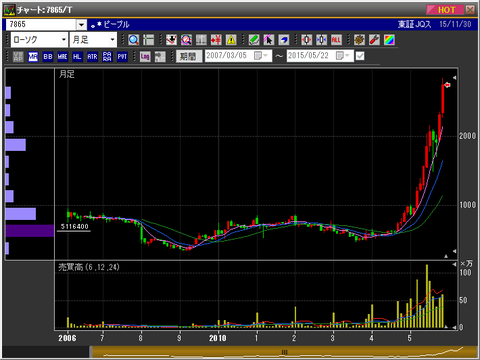Expand the stock code 7865 dropdown

[81, 24]
